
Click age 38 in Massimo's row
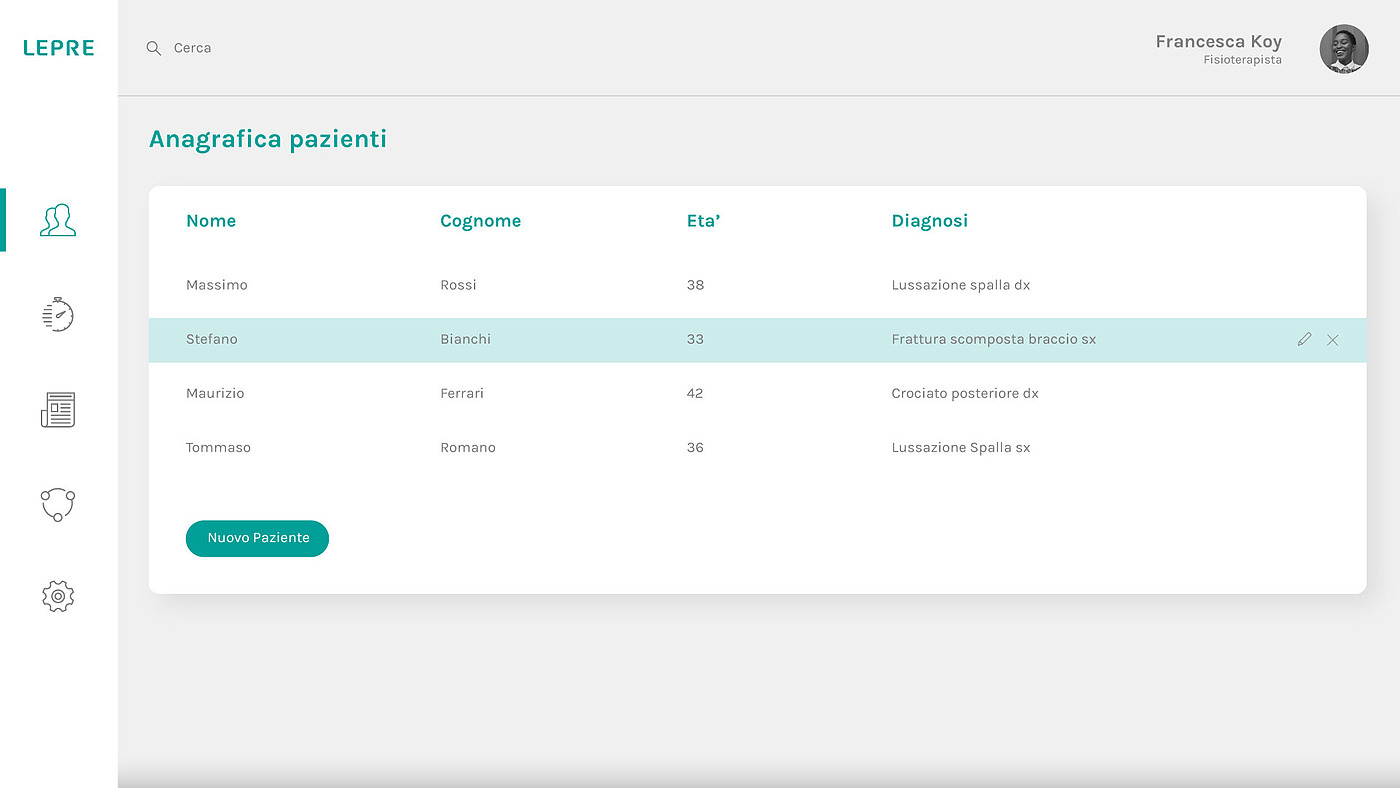point(695,285)
